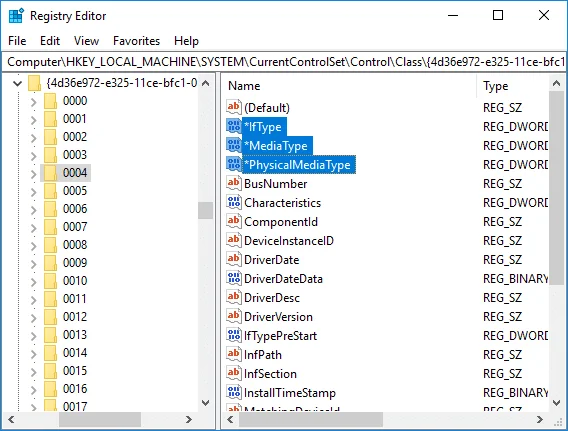Select the DriverDesc value name
The image size is (568, 431).
coord(272,298)
